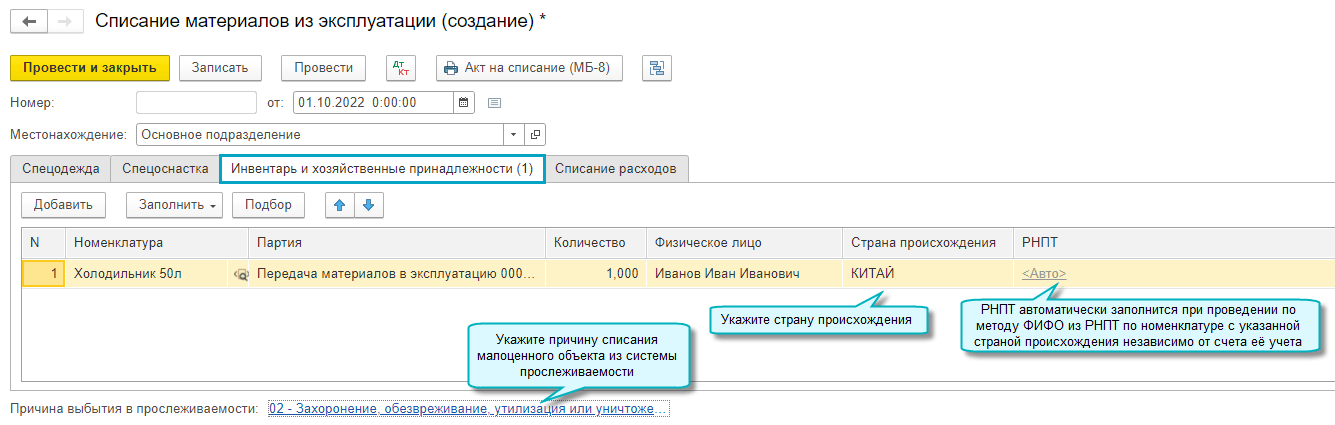Click the traceability icon in Холодильник 50л row

tap(240, 274)
